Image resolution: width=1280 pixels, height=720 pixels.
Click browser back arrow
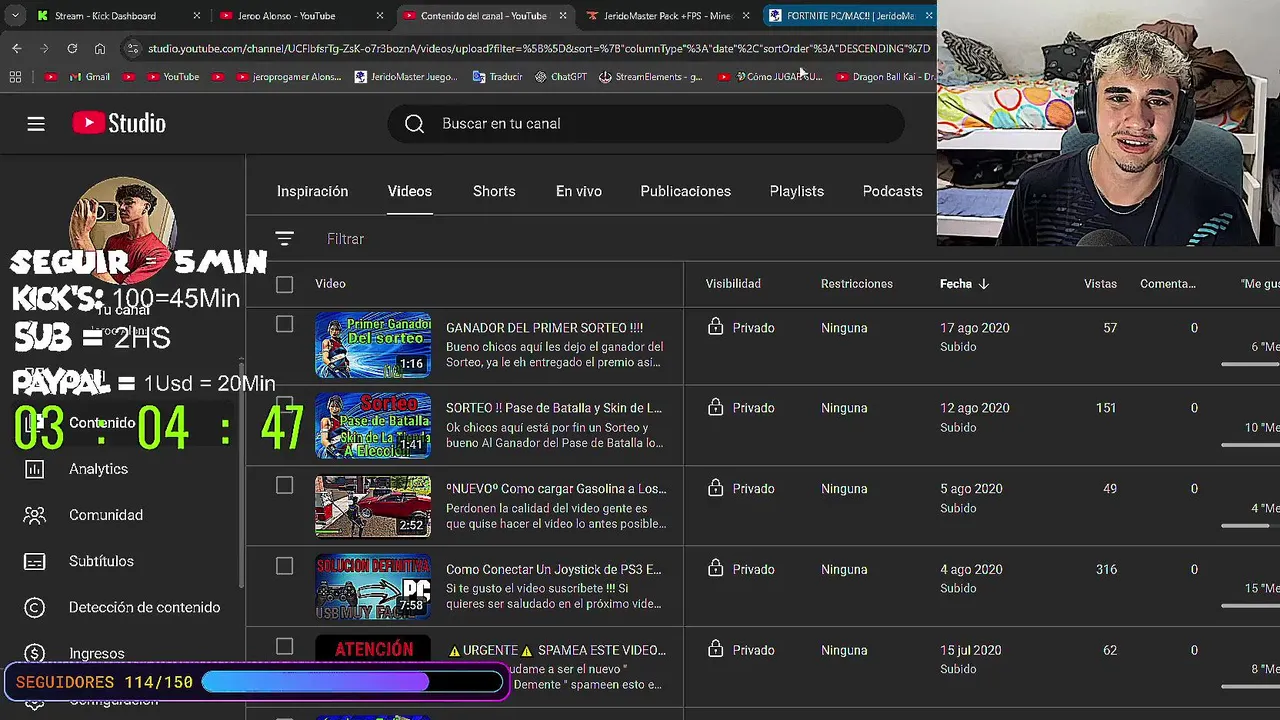coord(17,48)
